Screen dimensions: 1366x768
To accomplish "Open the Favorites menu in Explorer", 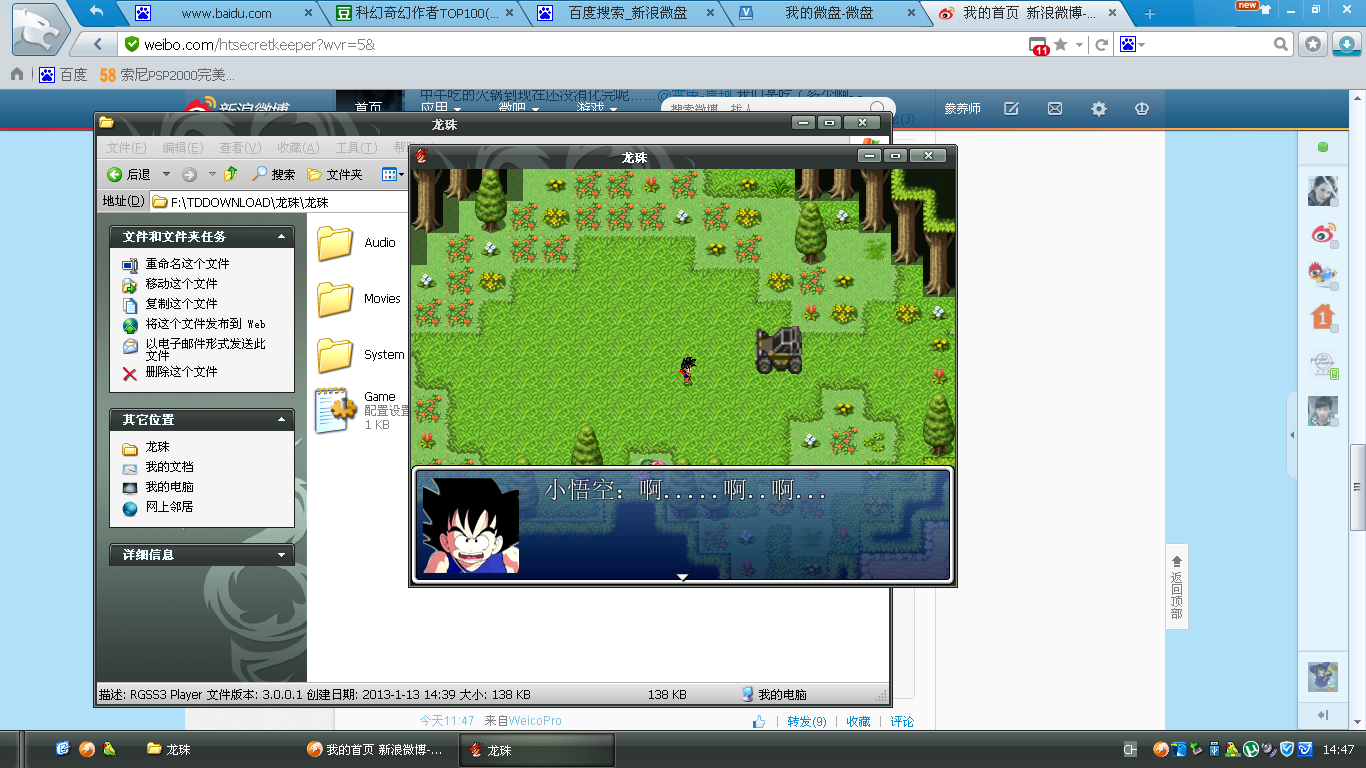I will click(298, 147).
